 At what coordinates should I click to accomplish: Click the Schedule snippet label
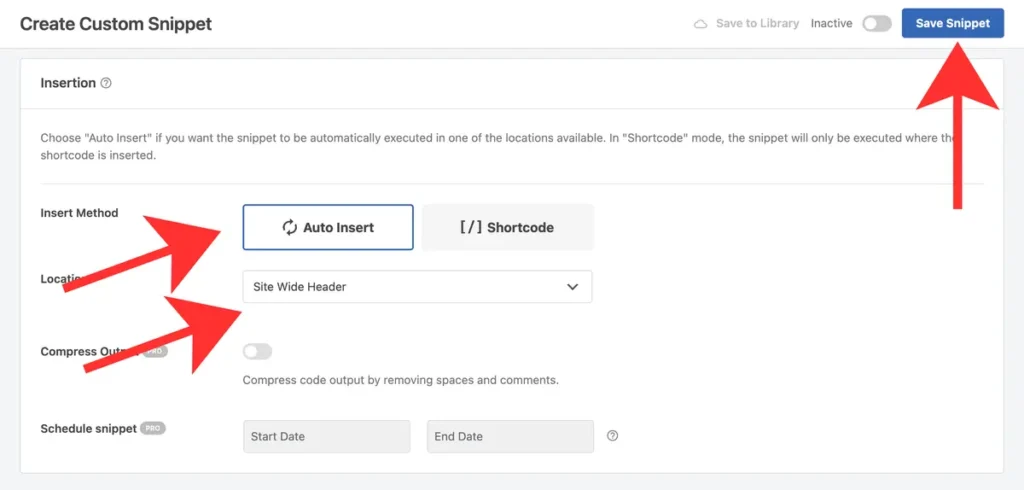pos(88,428)
